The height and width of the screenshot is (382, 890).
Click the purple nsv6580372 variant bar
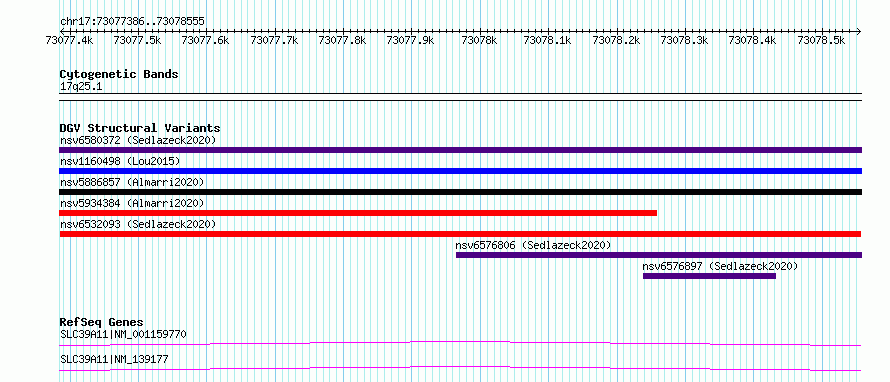point(460,150)
